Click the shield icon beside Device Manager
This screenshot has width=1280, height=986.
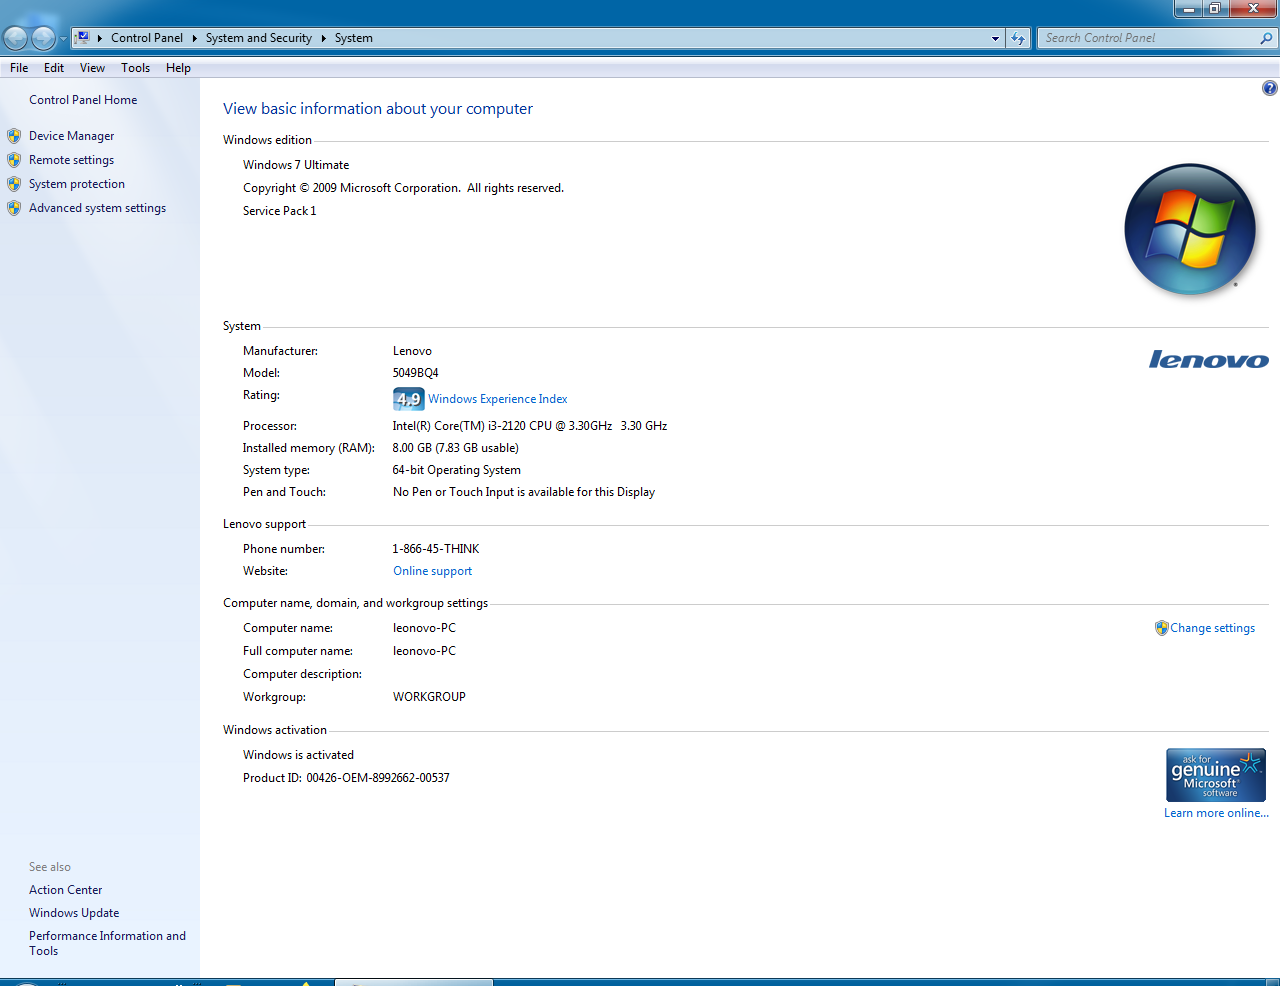(14, 136)
